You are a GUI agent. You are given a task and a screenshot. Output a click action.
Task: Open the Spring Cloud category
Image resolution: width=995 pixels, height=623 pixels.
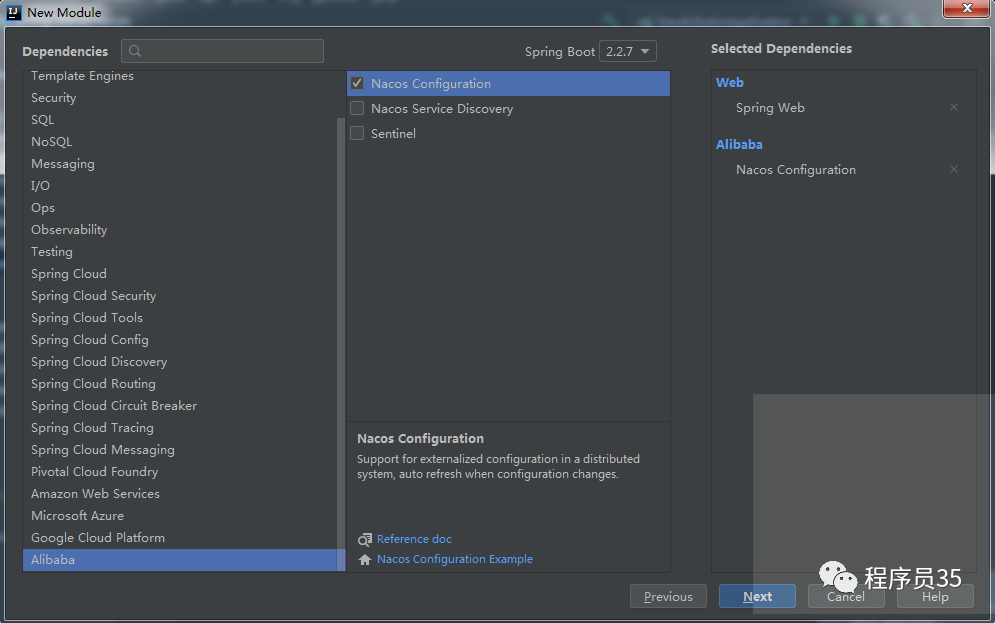180,273
